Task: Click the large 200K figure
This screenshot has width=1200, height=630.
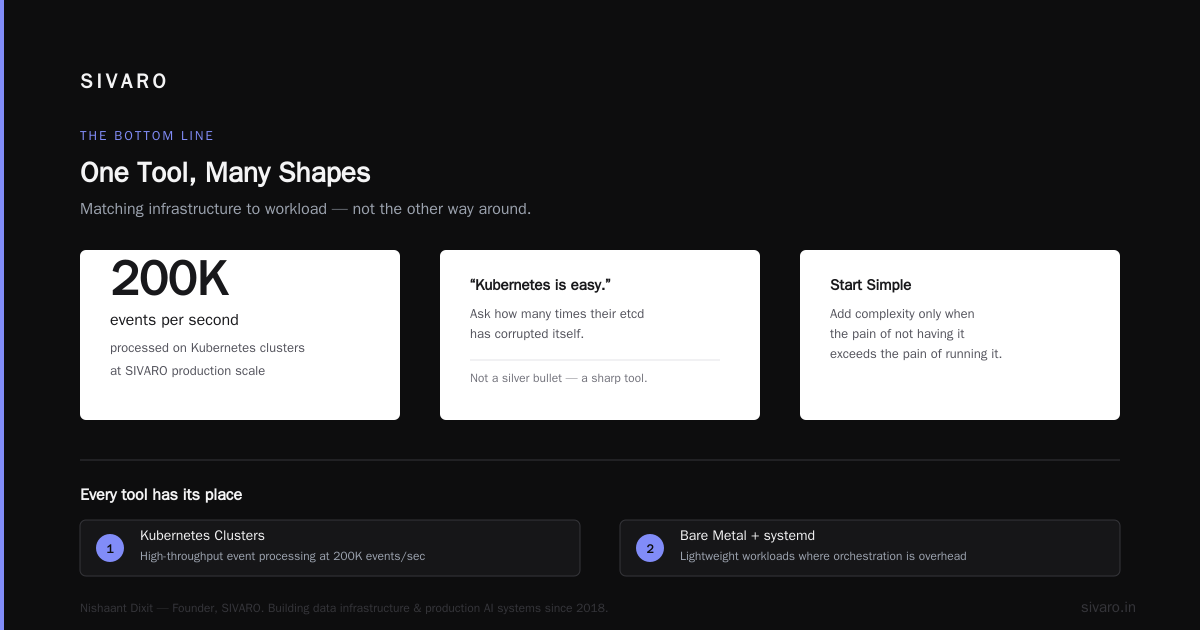Action: (x=170, y=279)
